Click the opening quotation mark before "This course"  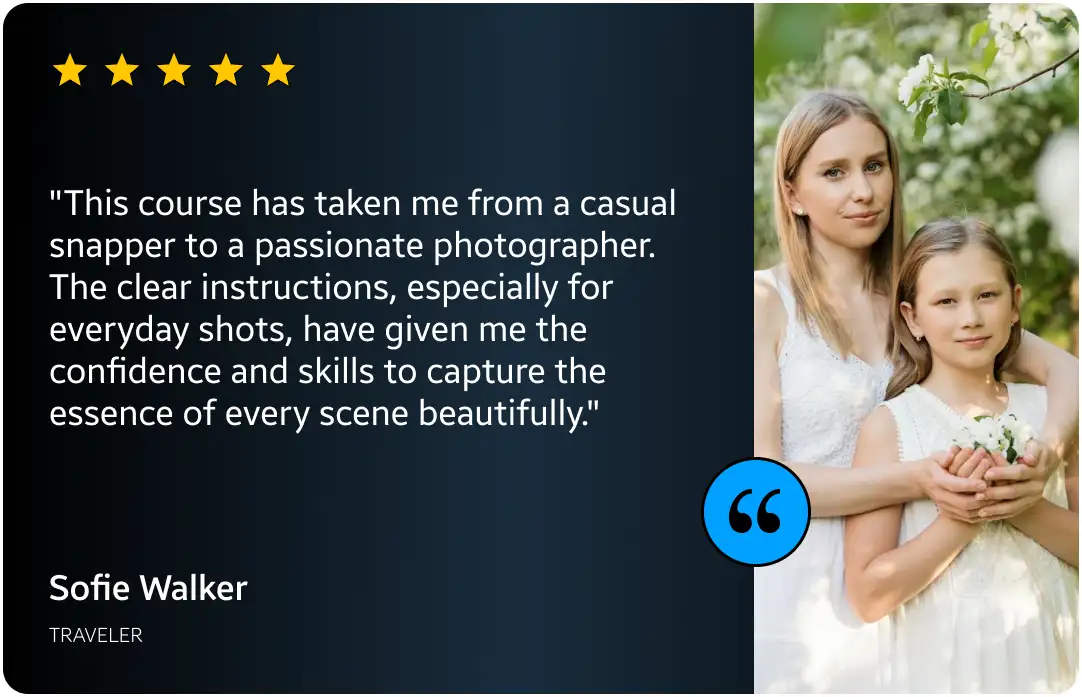56,195
